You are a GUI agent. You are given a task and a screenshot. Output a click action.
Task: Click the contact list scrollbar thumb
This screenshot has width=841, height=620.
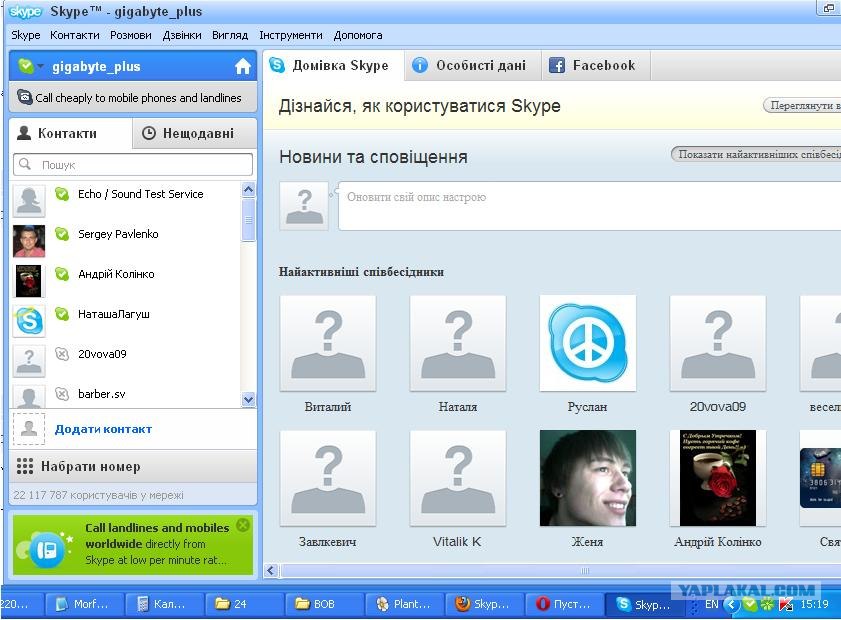[248, 220]
